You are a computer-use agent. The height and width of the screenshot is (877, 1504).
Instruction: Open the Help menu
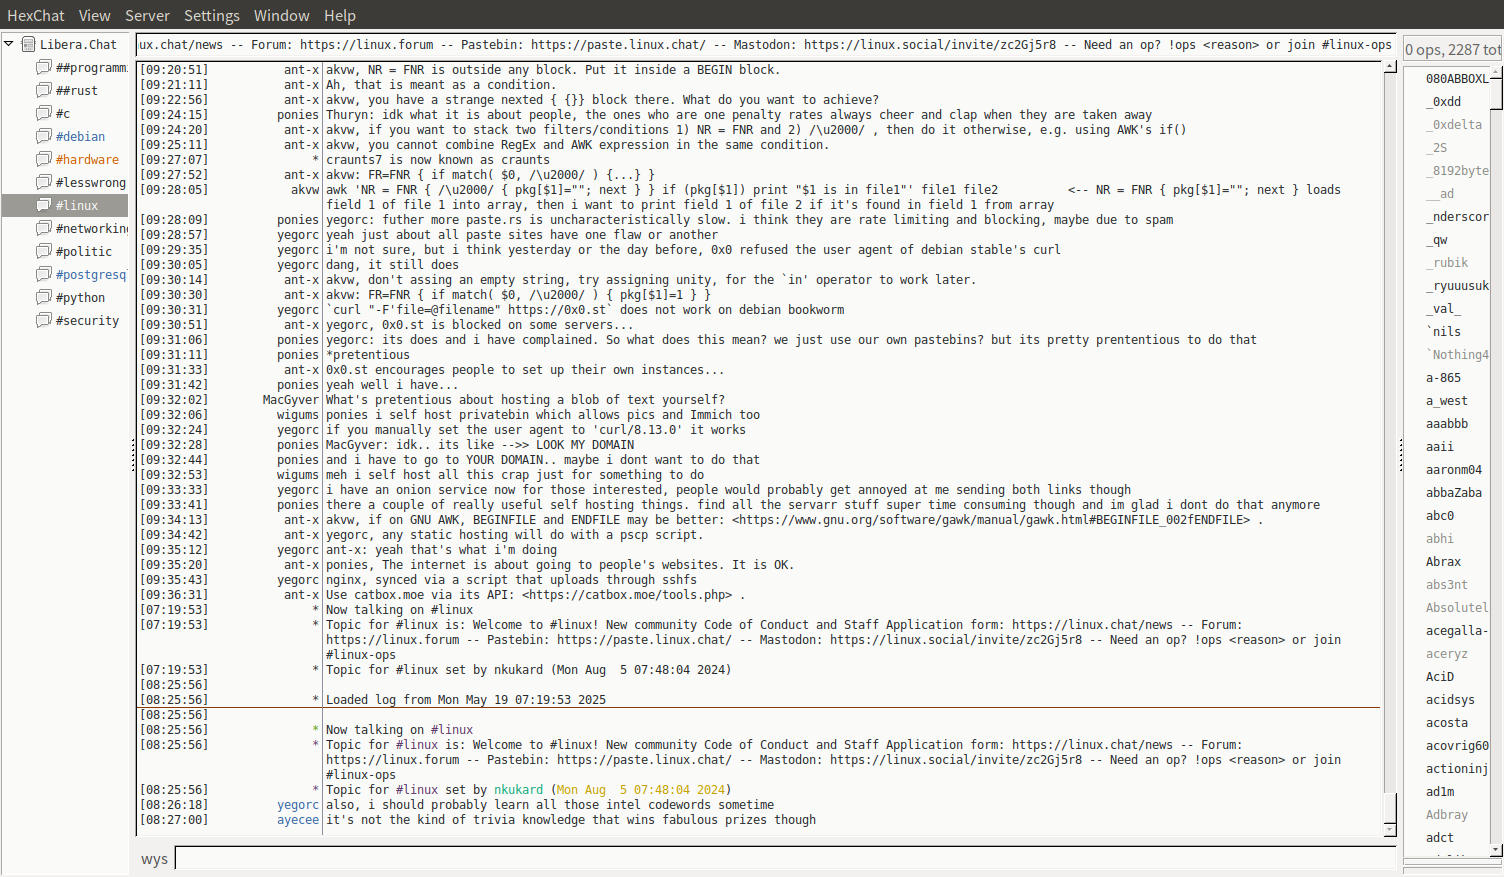point(340,15)
